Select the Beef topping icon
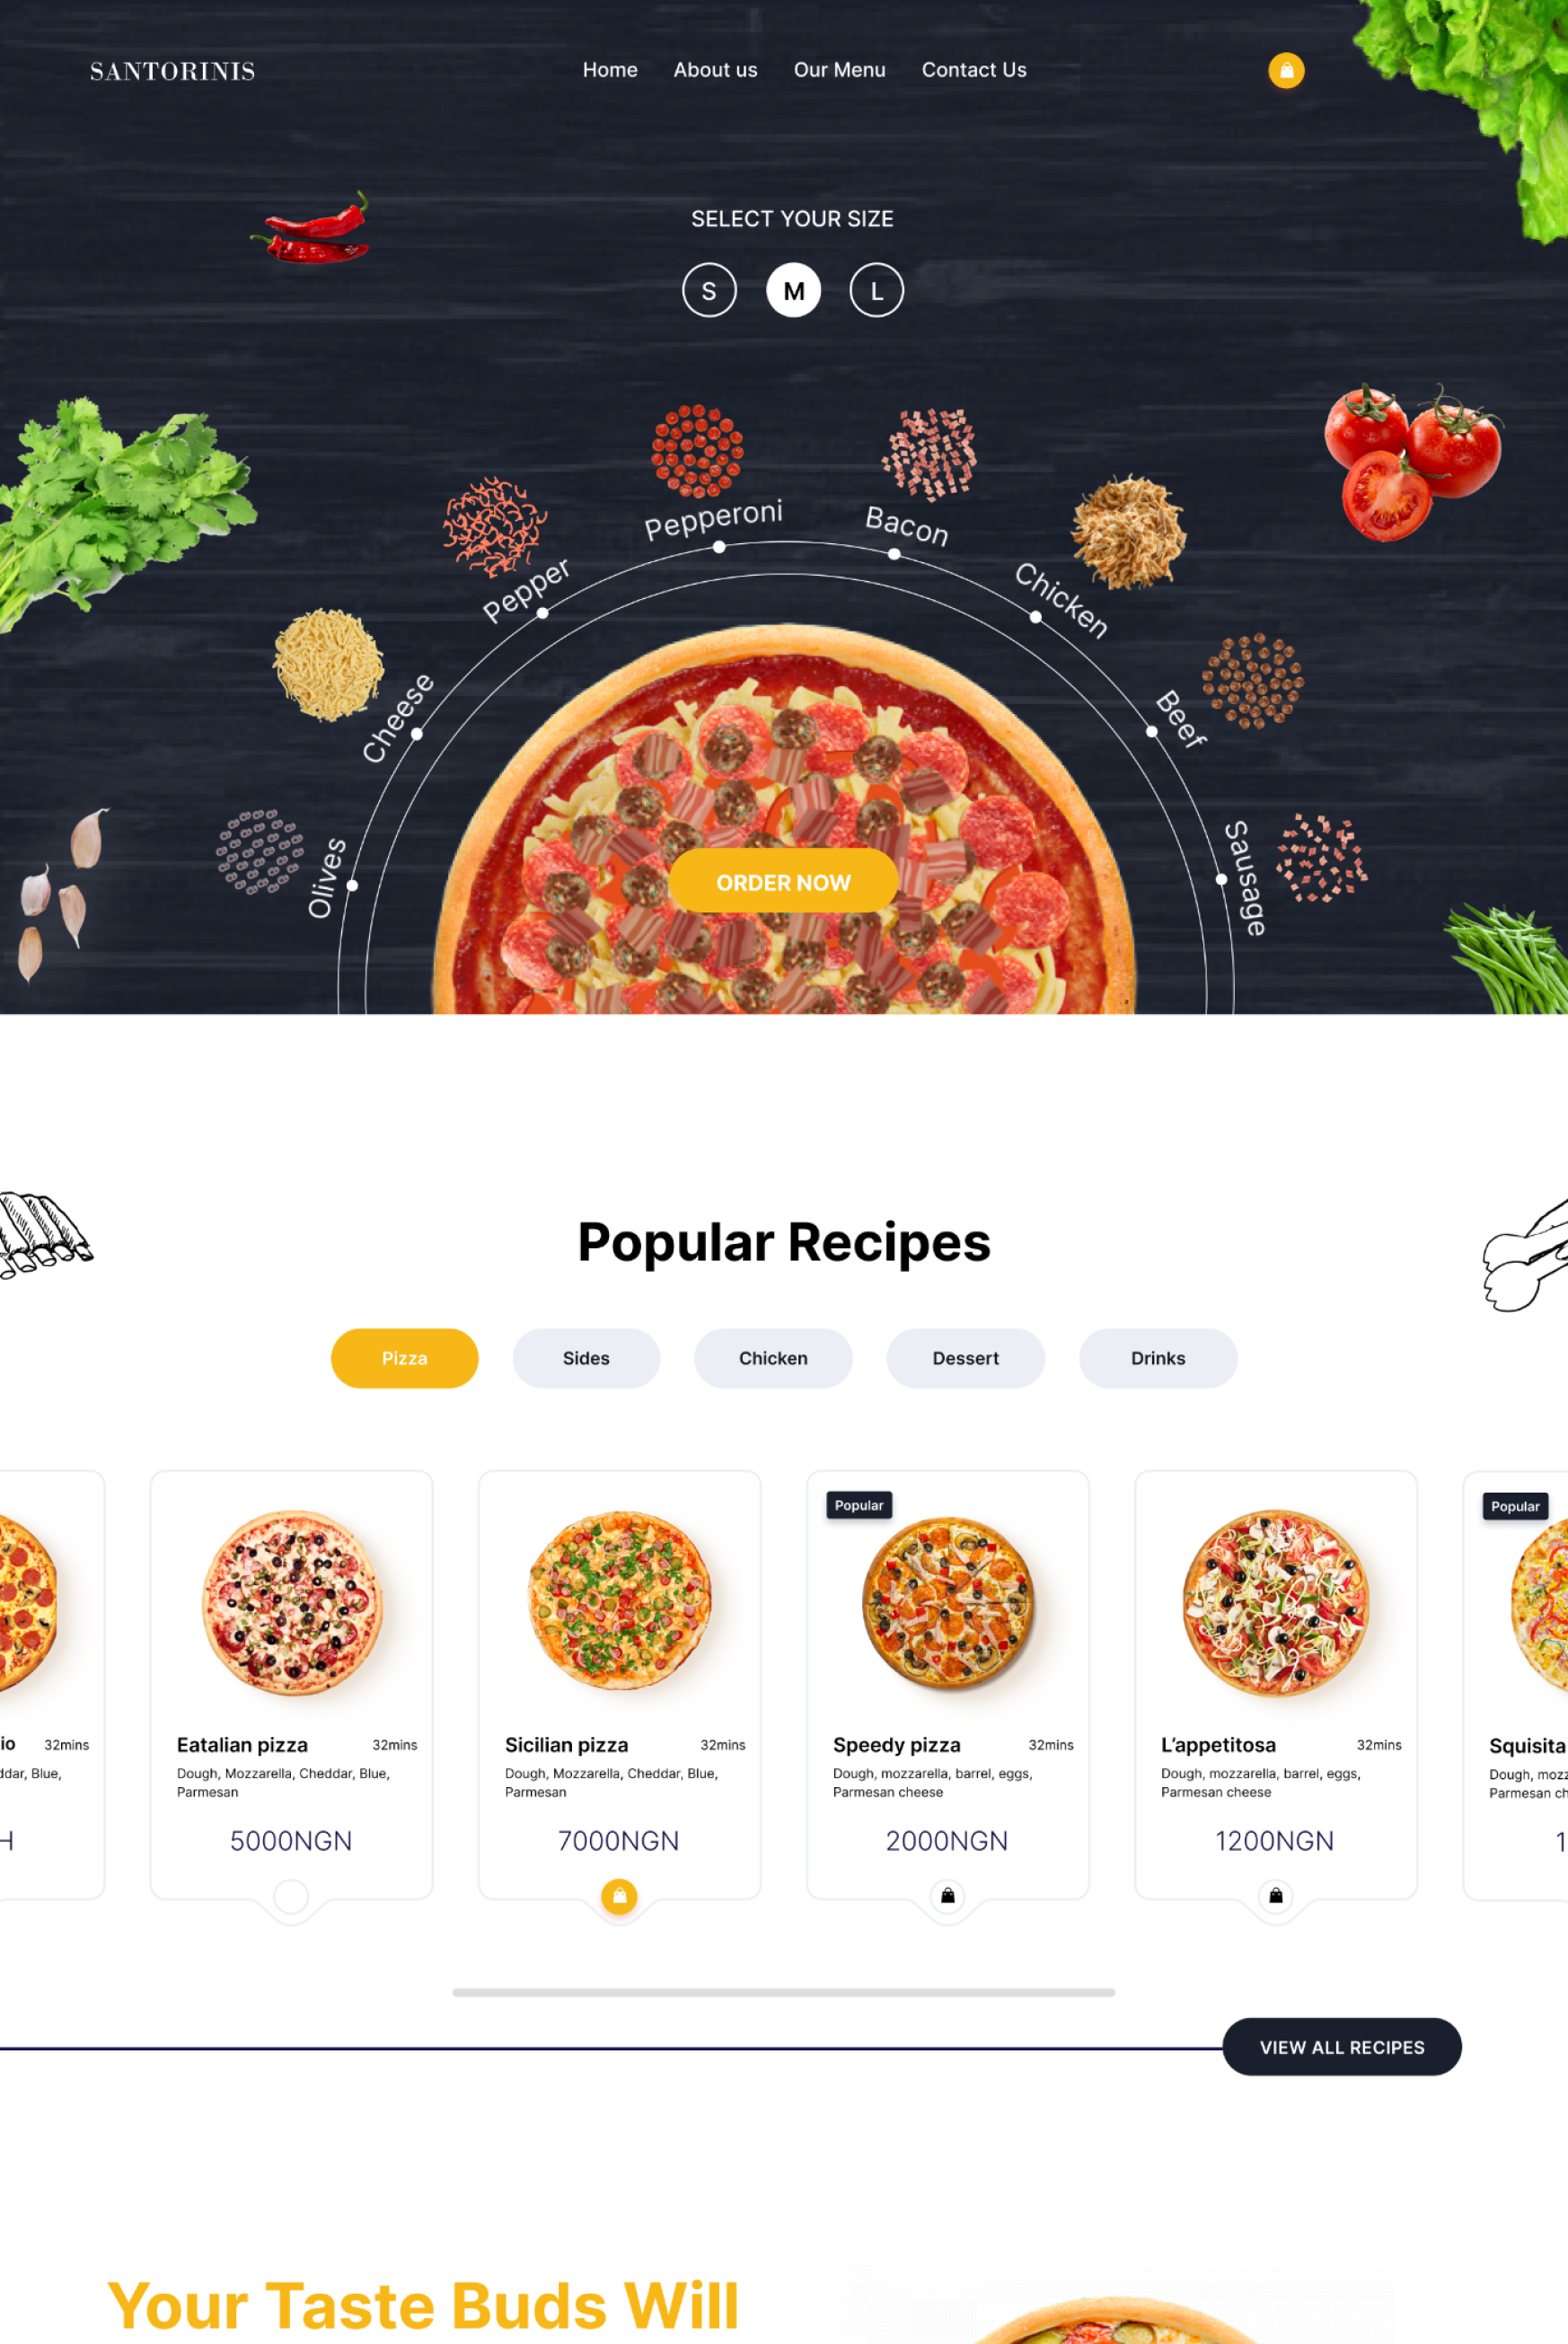Viewport: 1568px width, 2344px height. (x=1252, y=681)
